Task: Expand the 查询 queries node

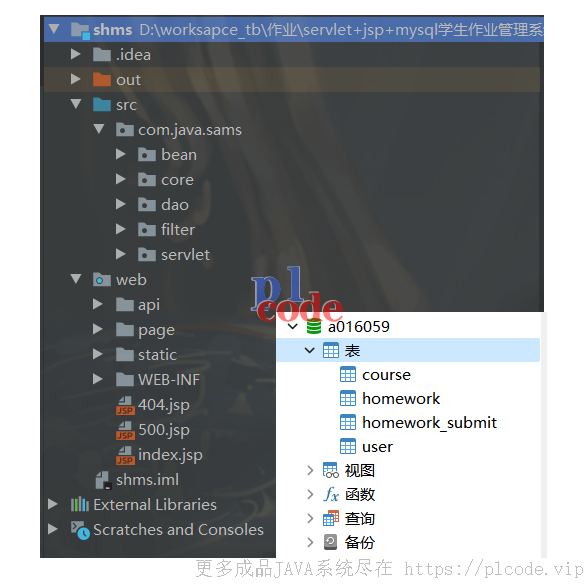Action: pyautogui.click(x=310, y=519)
